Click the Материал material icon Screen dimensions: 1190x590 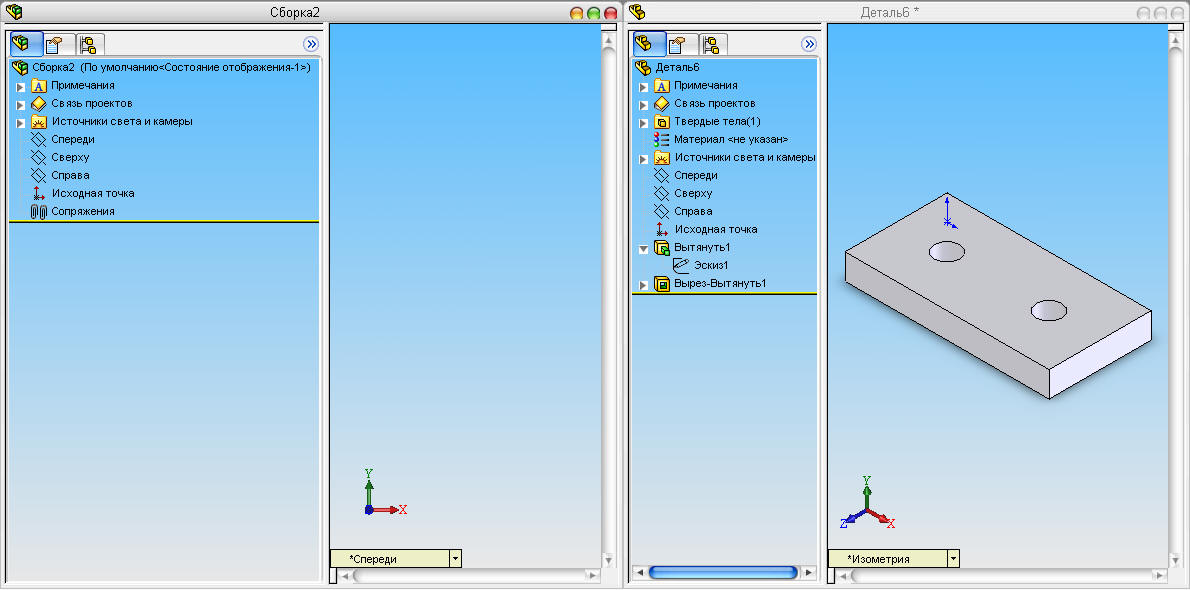pyautogui.click(x=662, y=140)
